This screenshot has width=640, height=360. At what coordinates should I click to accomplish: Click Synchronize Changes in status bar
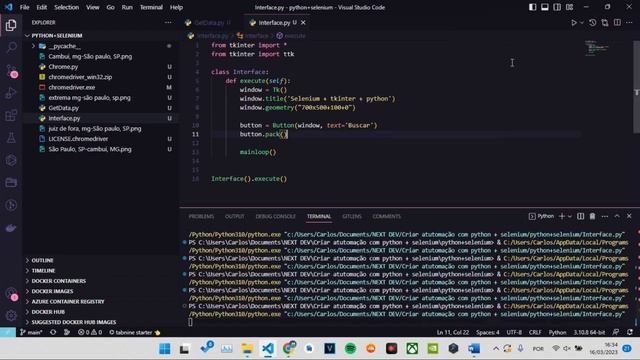pyautogui.click(x=53, y=332)
